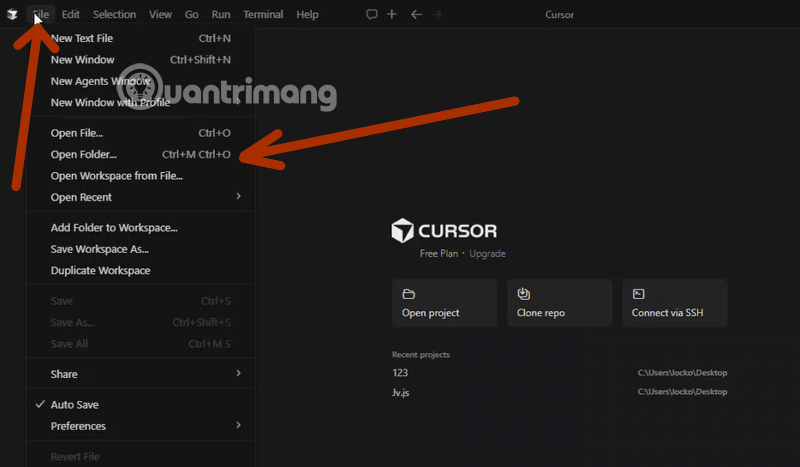
Task: Expand the Preferences submenu arrow
Action: (238, 425)
